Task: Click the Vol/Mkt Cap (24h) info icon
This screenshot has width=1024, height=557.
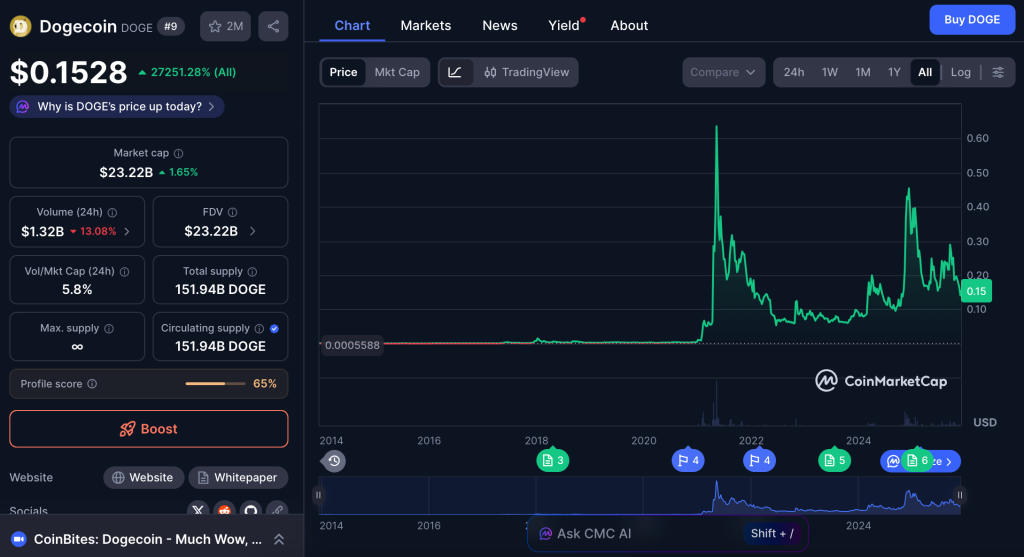Action: [124, 272]
